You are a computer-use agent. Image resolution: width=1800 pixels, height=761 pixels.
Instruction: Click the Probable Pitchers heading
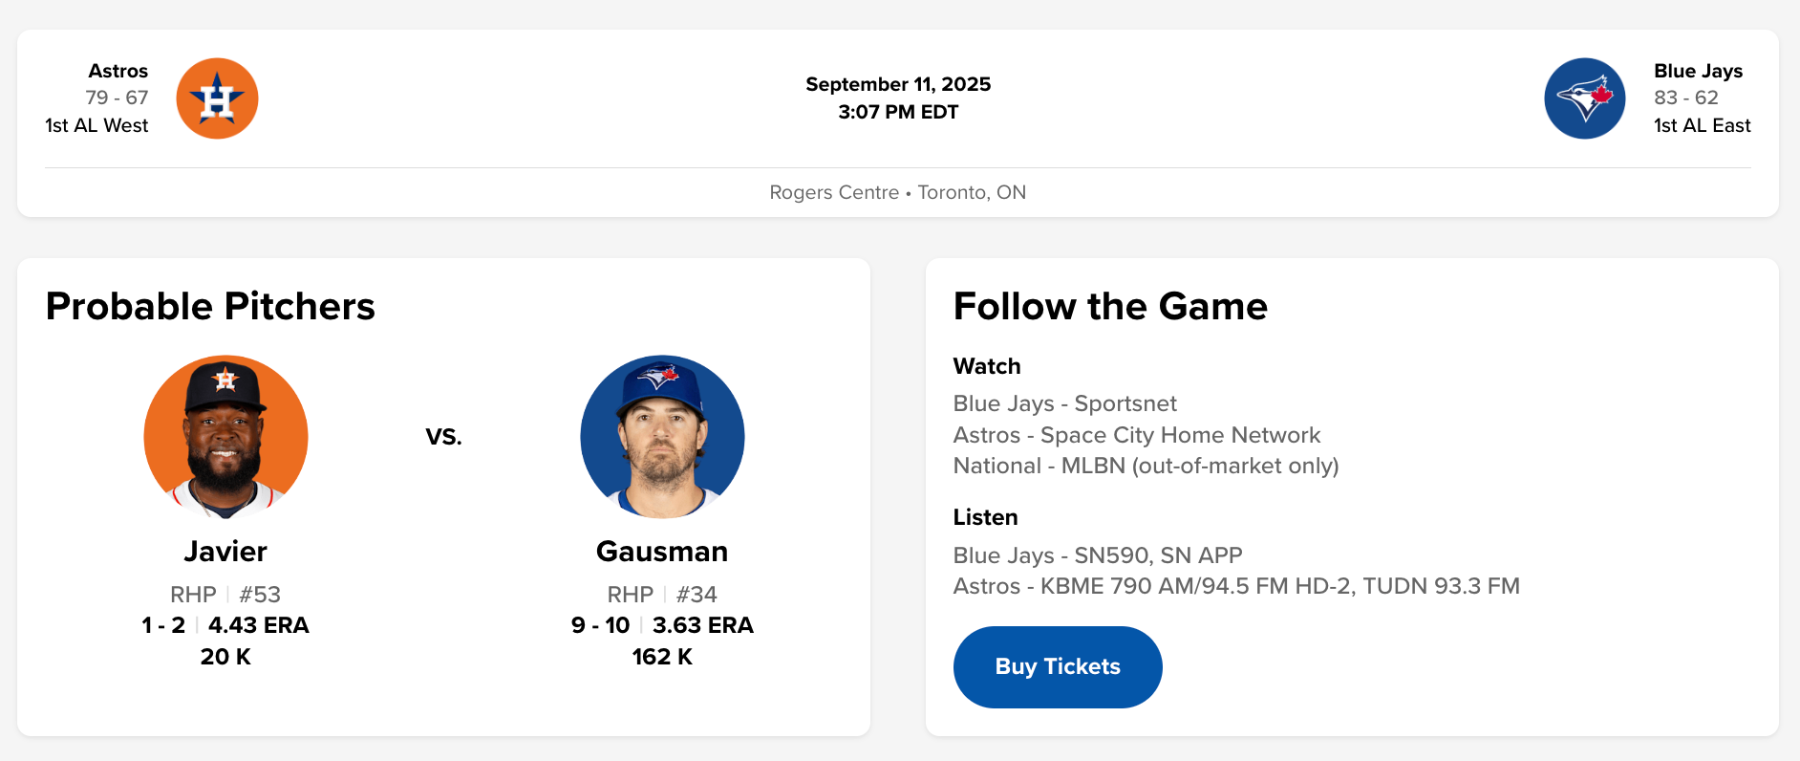210,306
